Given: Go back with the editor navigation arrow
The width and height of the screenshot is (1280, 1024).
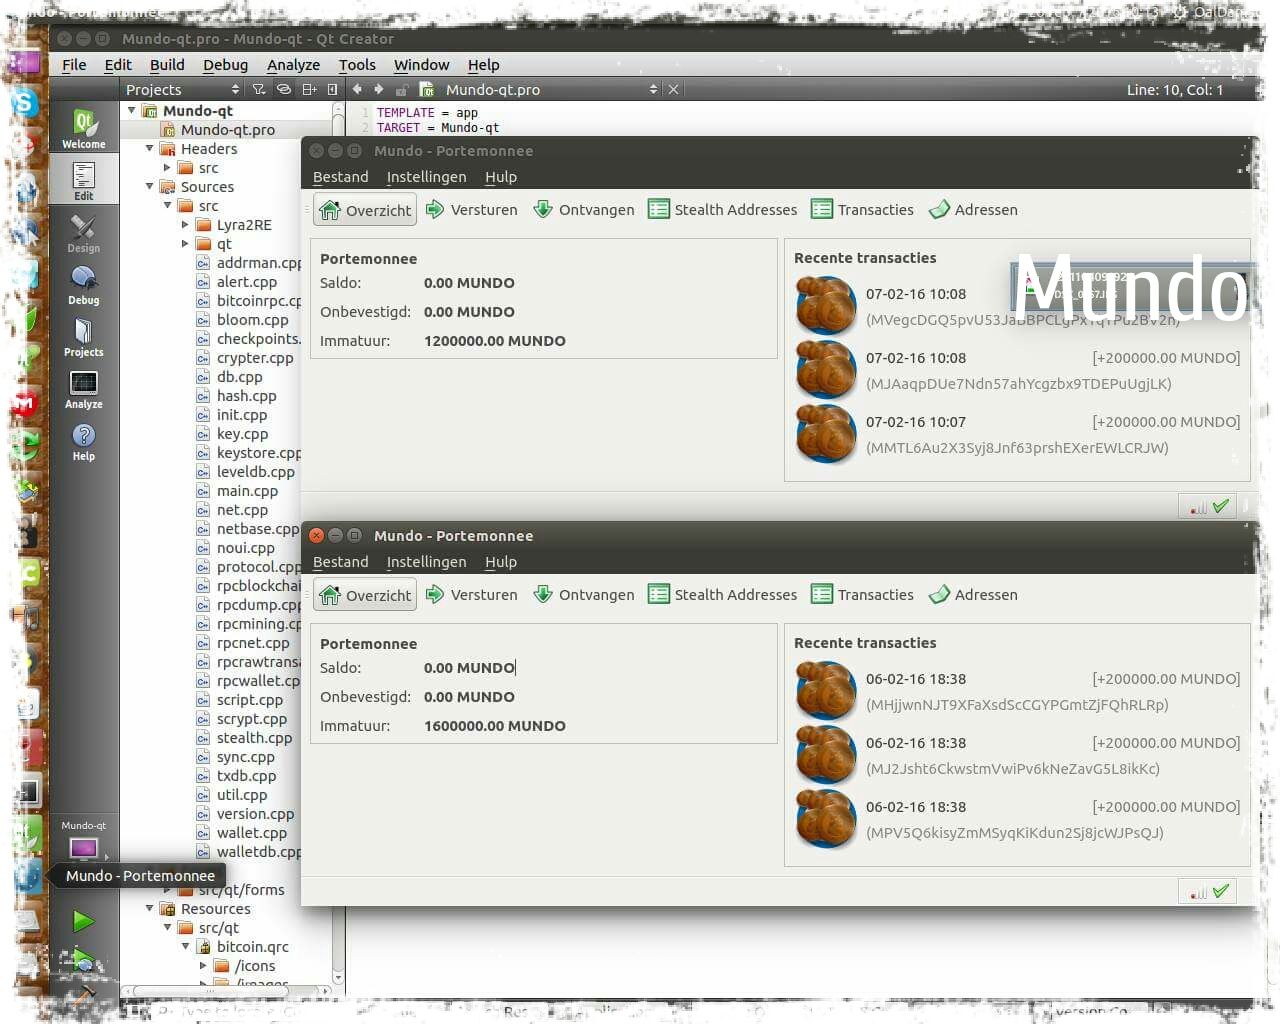Looking at the screenshot, I should click(x=357, y=89).
